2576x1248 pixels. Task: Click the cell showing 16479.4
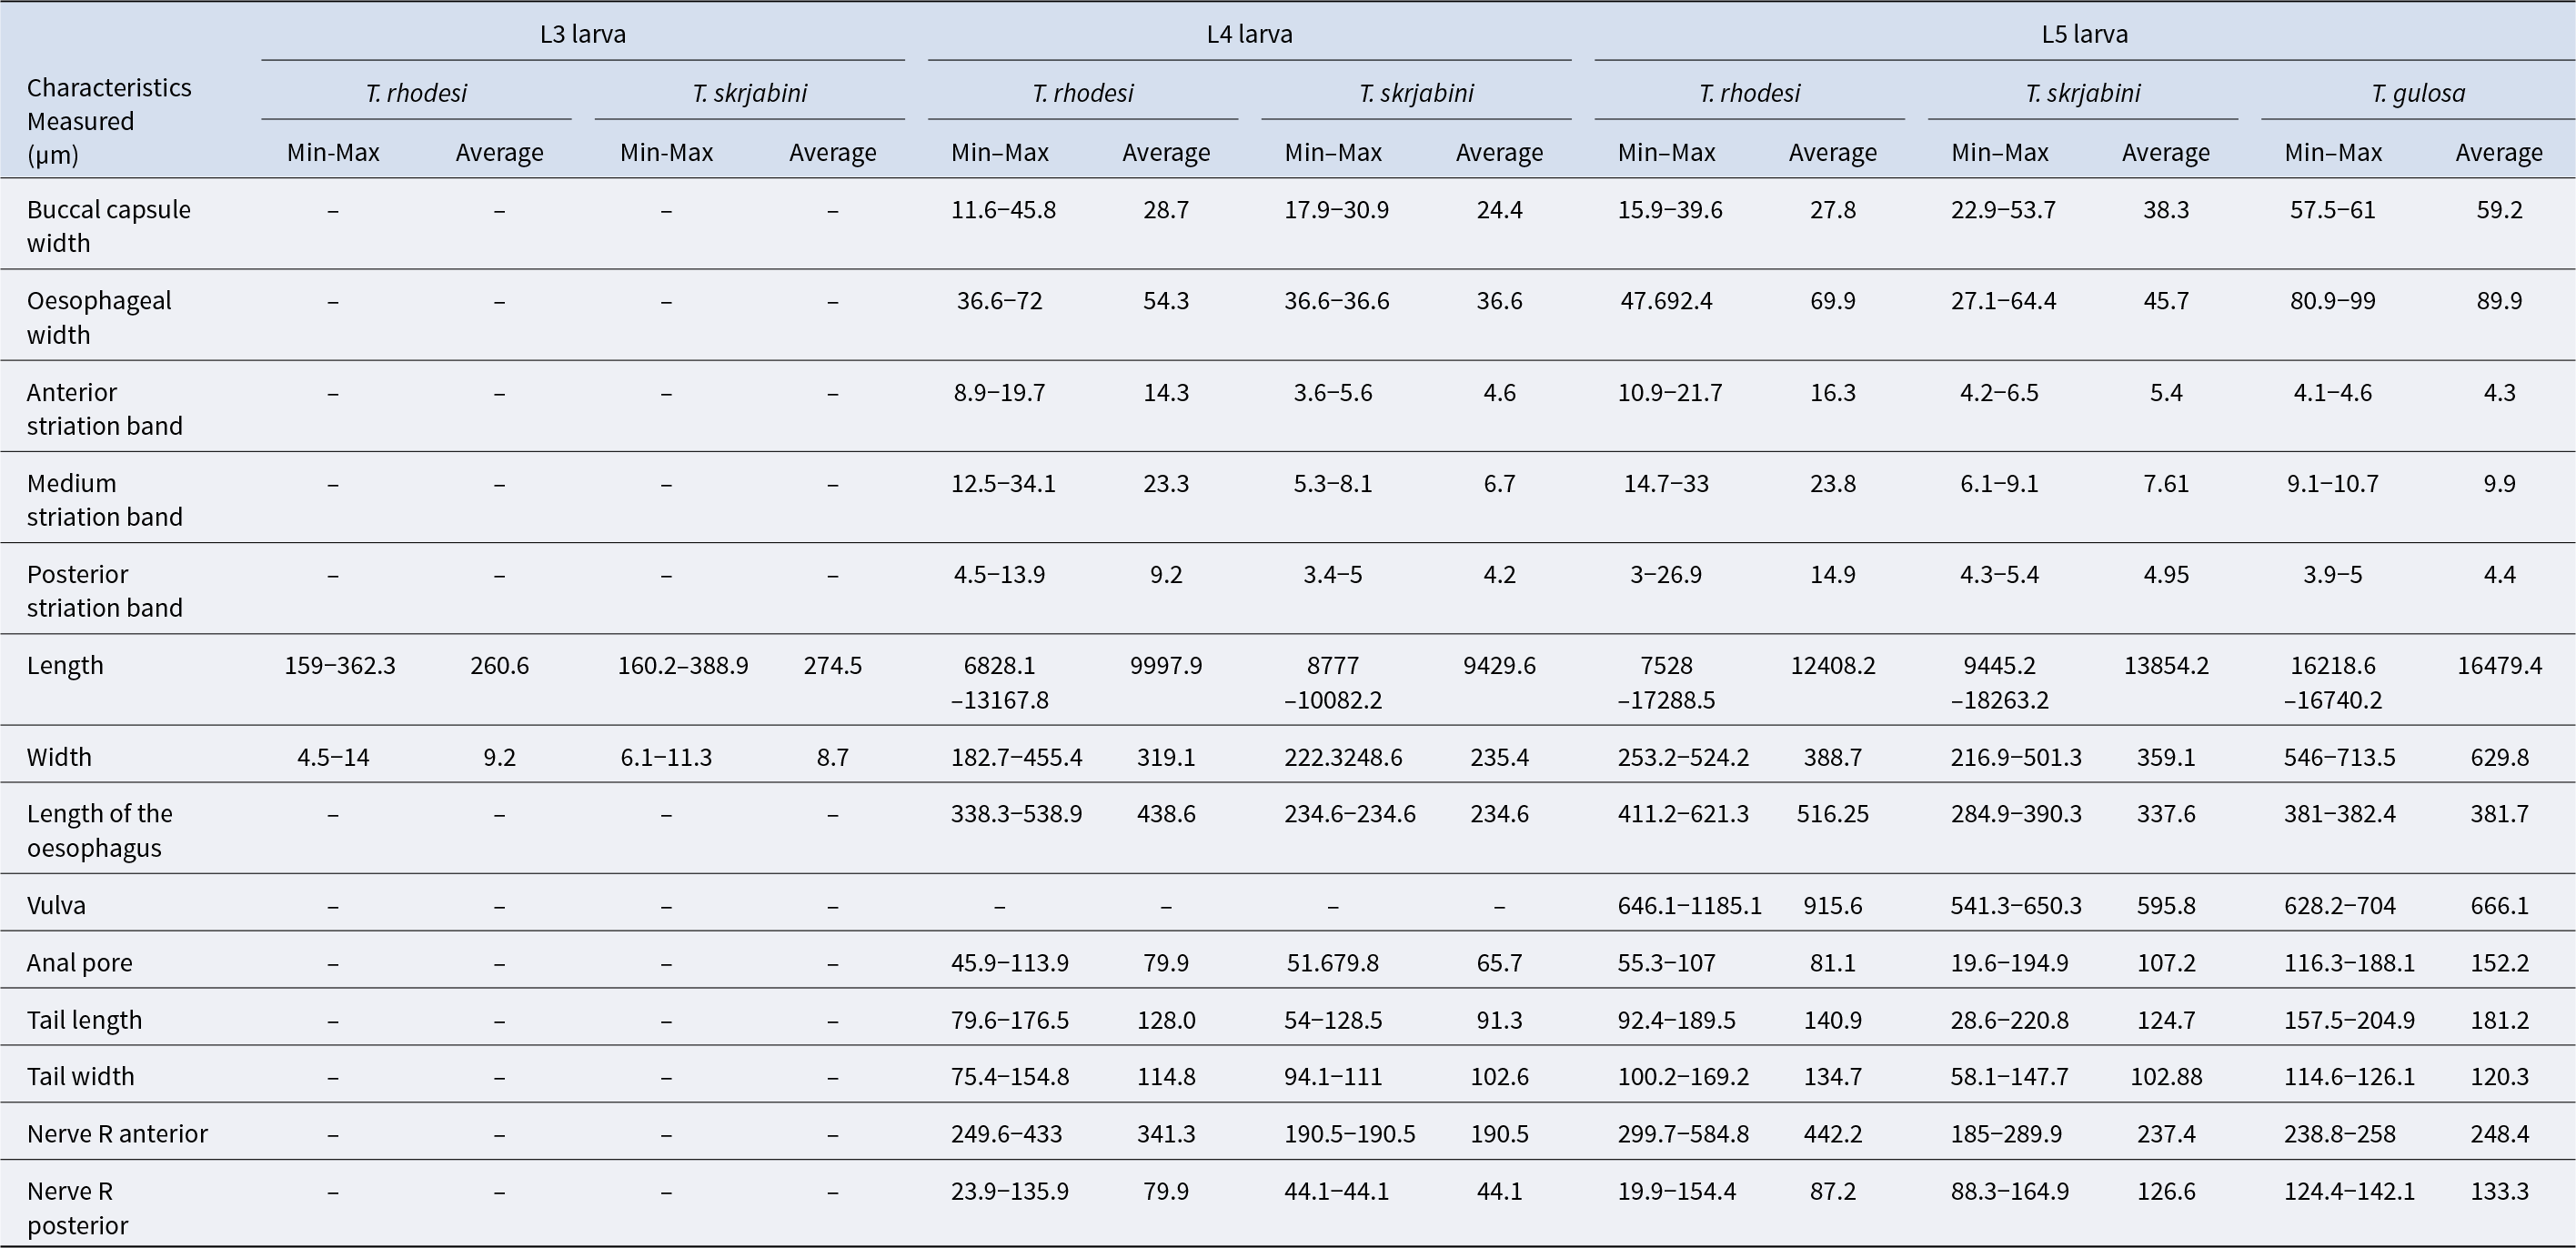pyautogui.click(x=2499, y=665)
